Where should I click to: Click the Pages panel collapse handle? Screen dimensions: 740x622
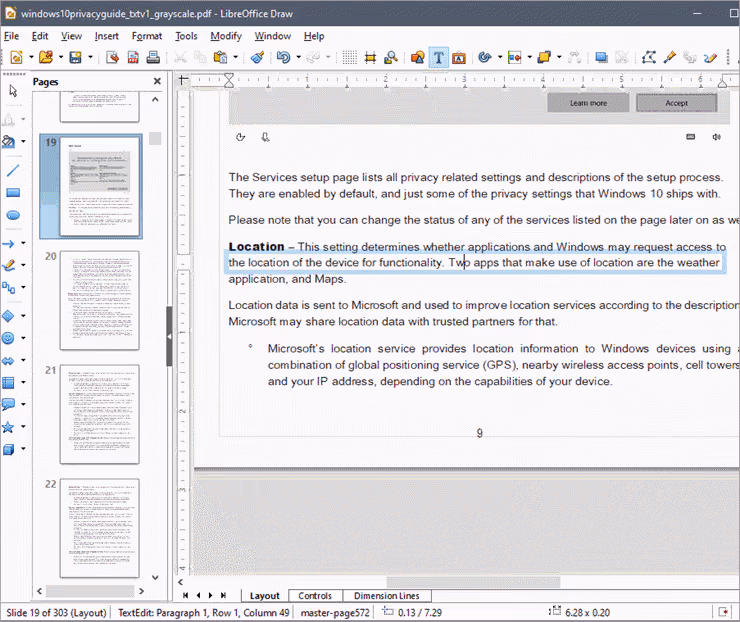point(169,336)
